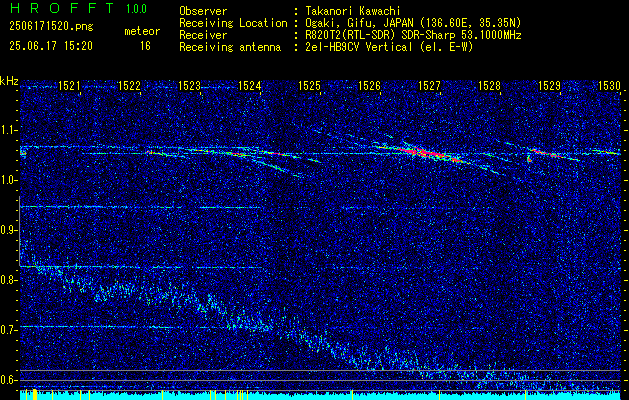Image resolution: width=629 pixels, height=400 pixels.
Task: Click the 1522 time axis marker
Action: [x=129, y=85]
